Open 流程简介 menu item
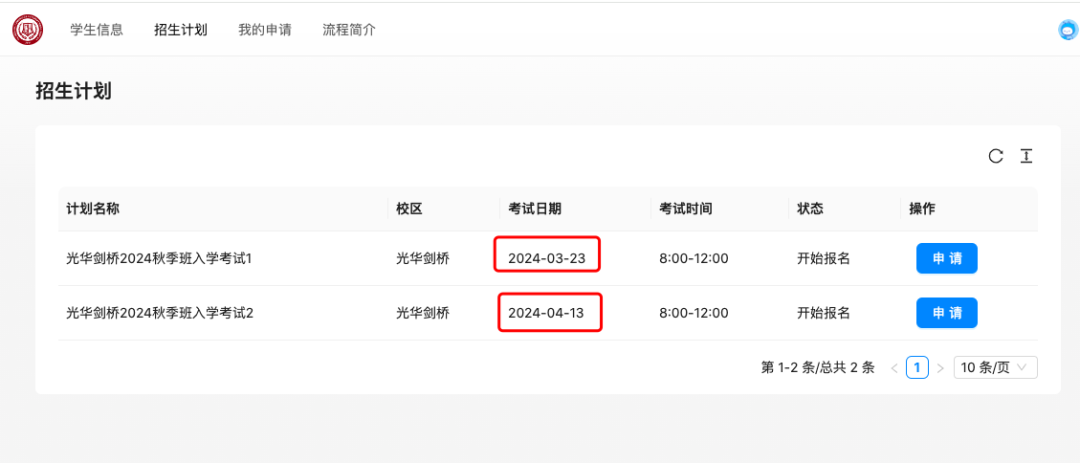The width and height of the screenshot is (1080, 463). [x=349, y=30]
